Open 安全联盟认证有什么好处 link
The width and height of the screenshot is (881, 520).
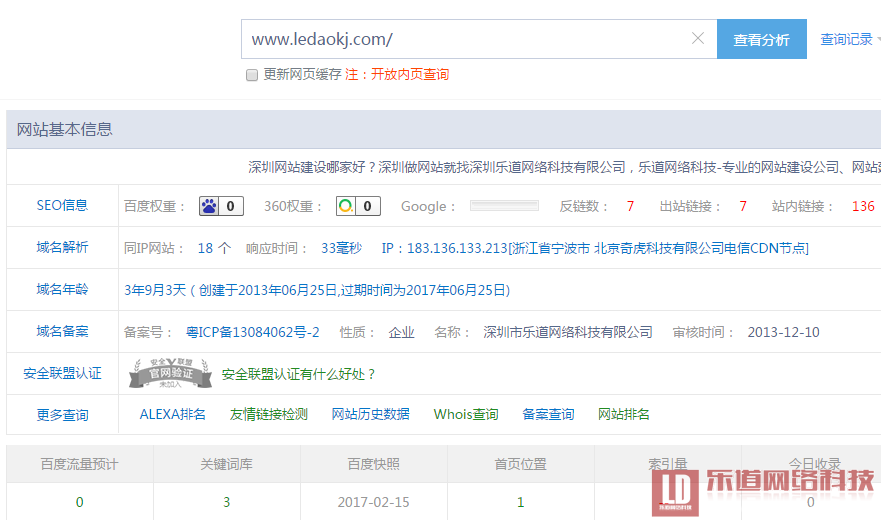298,374
